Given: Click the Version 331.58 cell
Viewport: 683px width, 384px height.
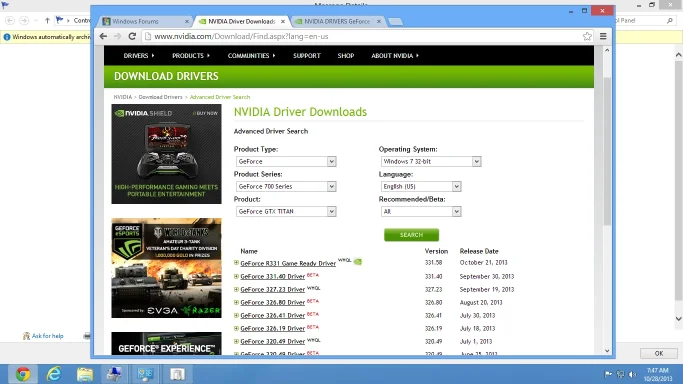Looking at the screenshot, I should 433,263.
